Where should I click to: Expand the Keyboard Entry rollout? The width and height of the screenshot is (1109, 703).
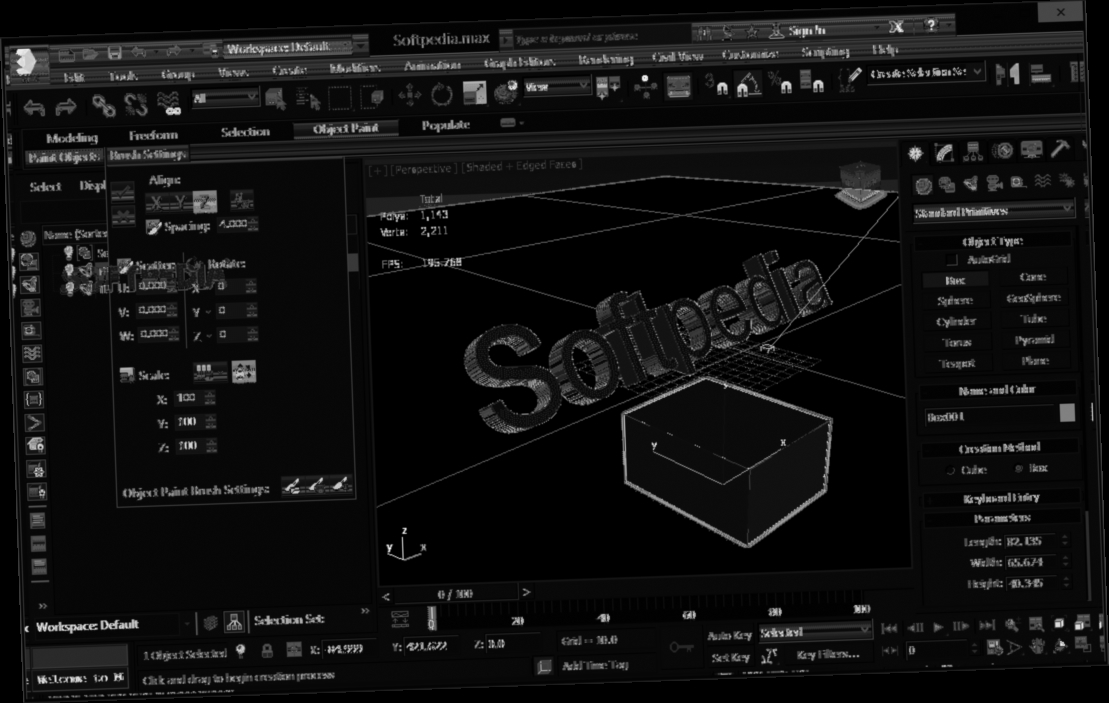1001,498
